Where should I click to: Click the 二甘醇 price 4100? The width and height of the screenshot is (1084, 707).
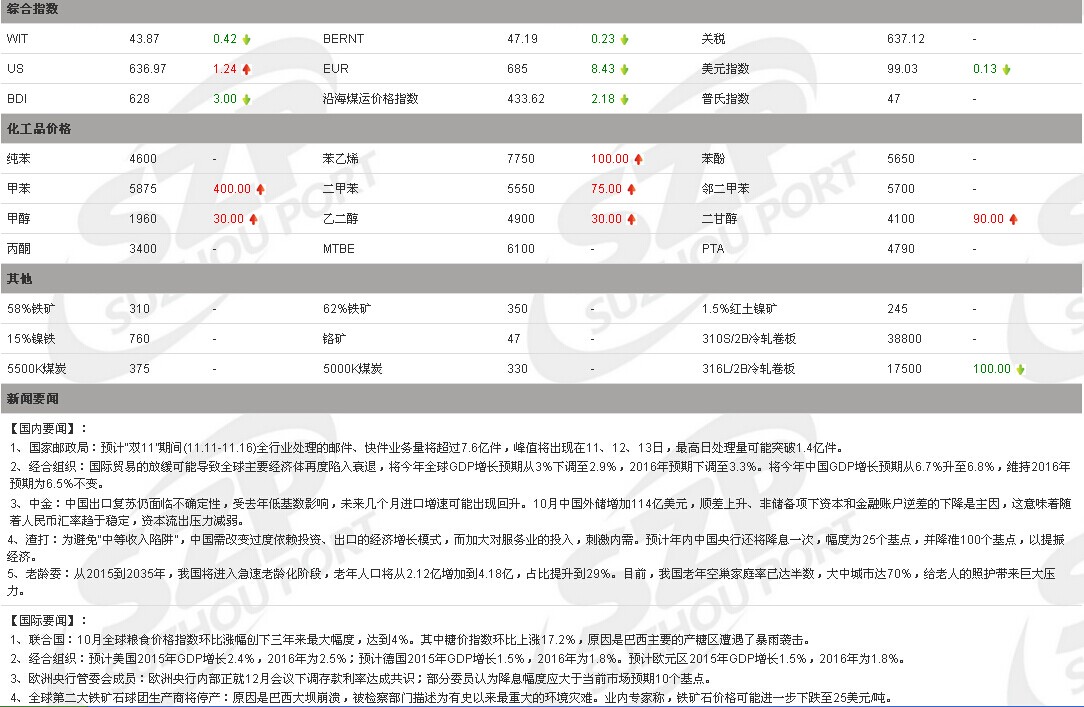point(901,218)
